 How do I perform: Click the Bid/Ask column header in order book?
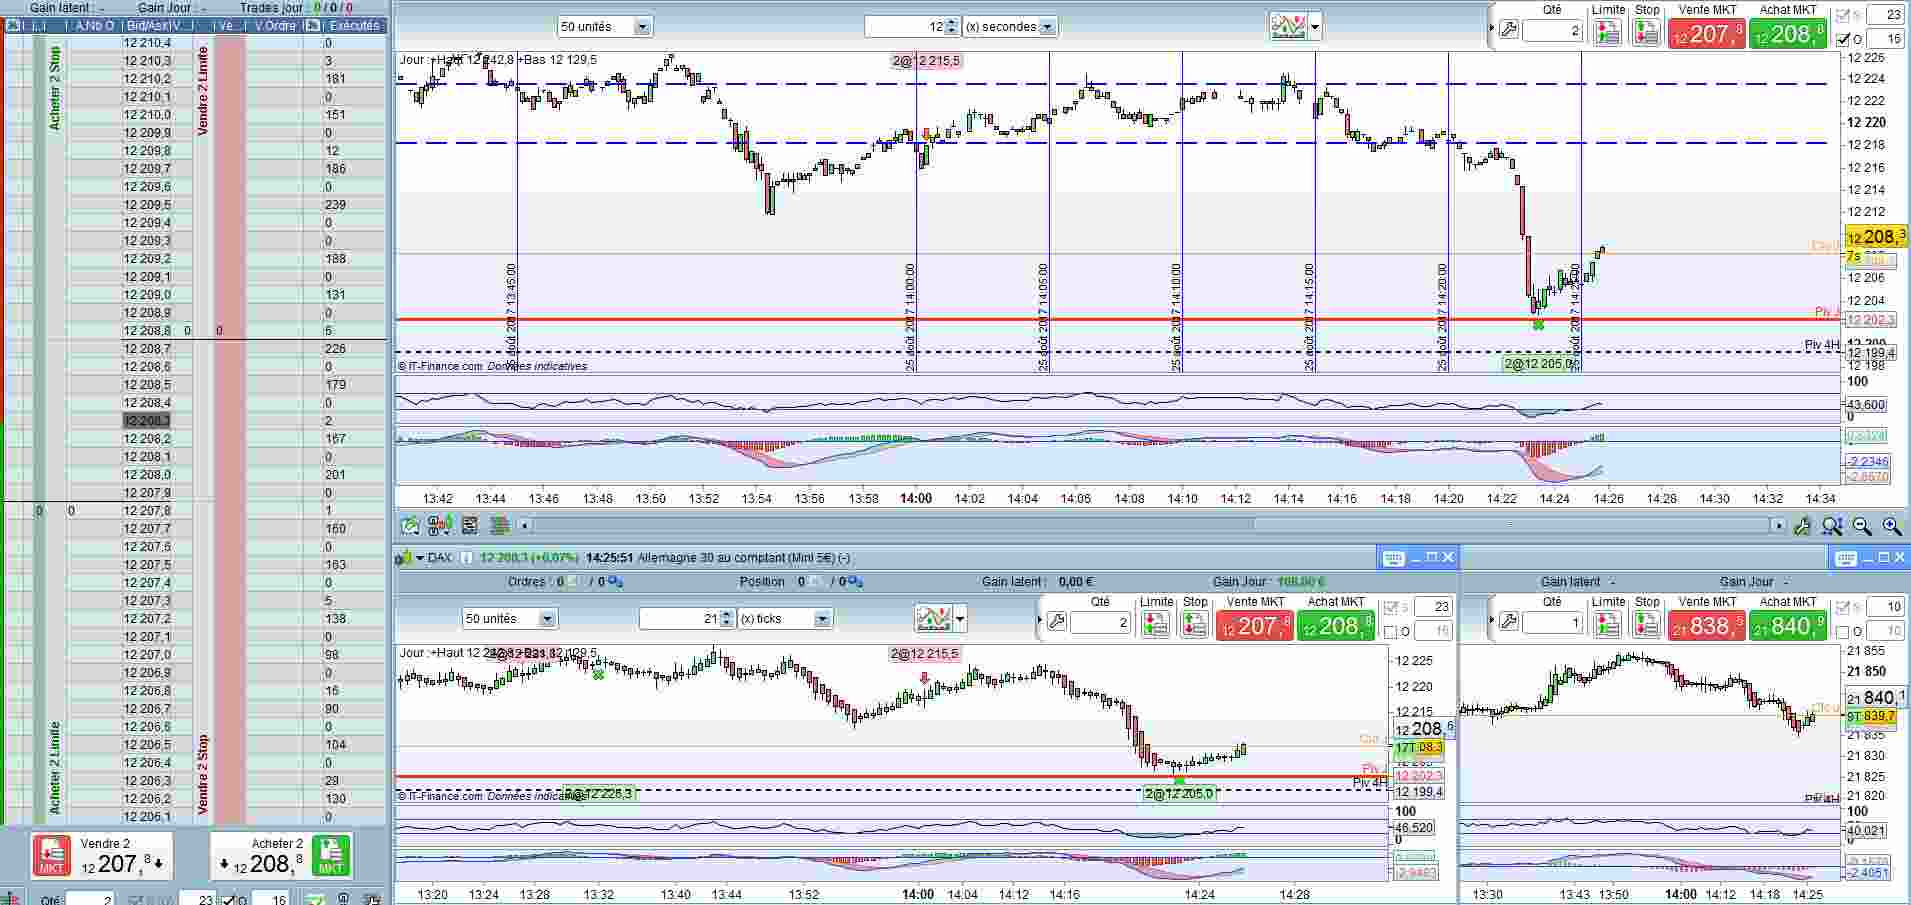[x=146, y=25]
